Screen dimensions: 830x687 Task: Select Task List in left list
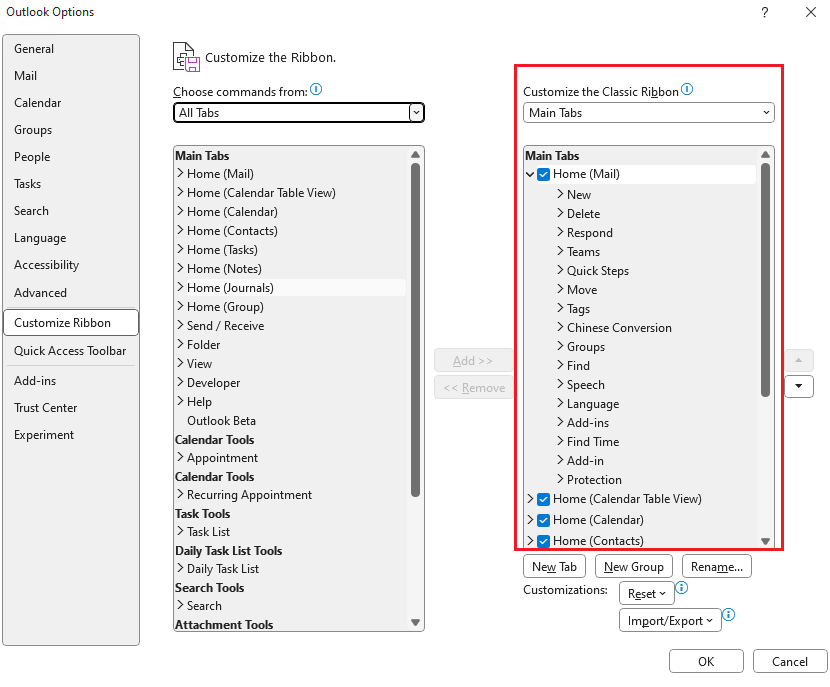[208, 532]
